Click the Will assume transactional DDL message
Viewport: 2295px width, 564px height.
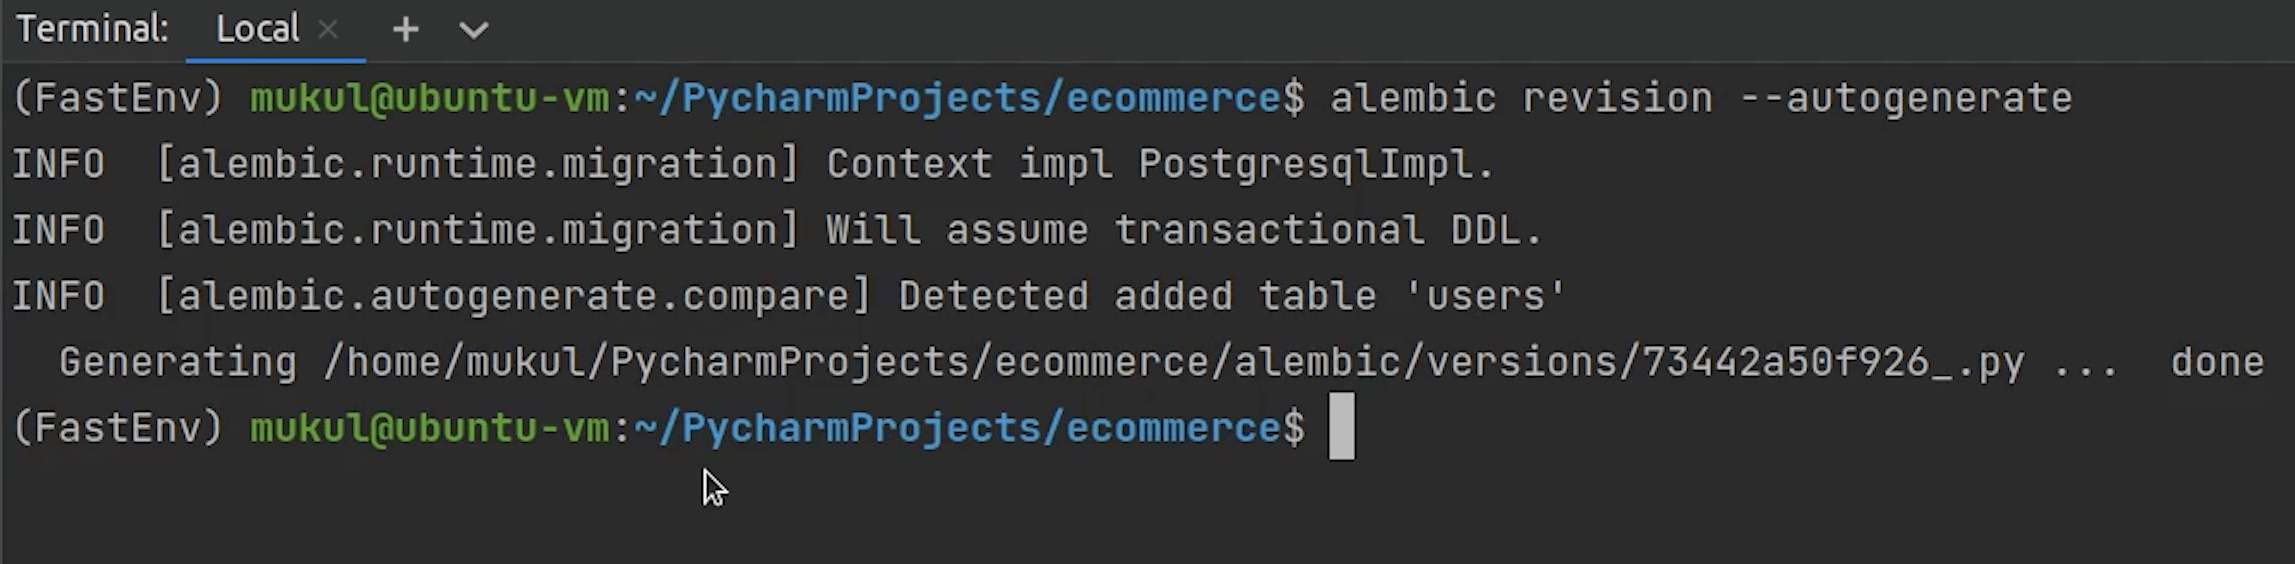1184,230
